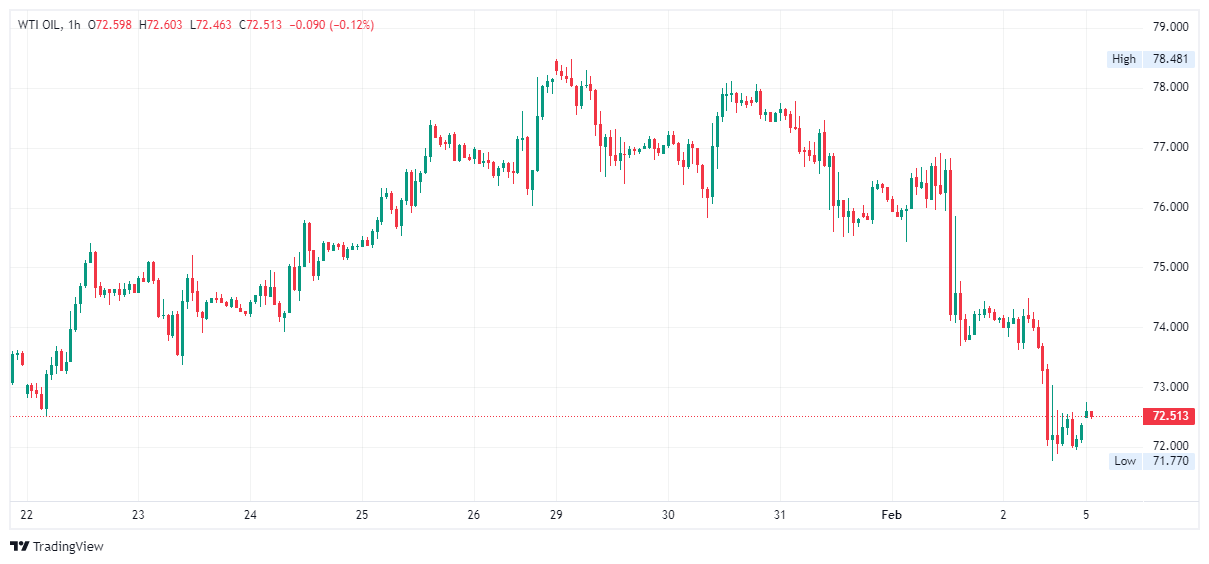This screenshot has width=1209, height=564.
Task: Select the 76.000 price scale label
Action: tap(1170, 207)
